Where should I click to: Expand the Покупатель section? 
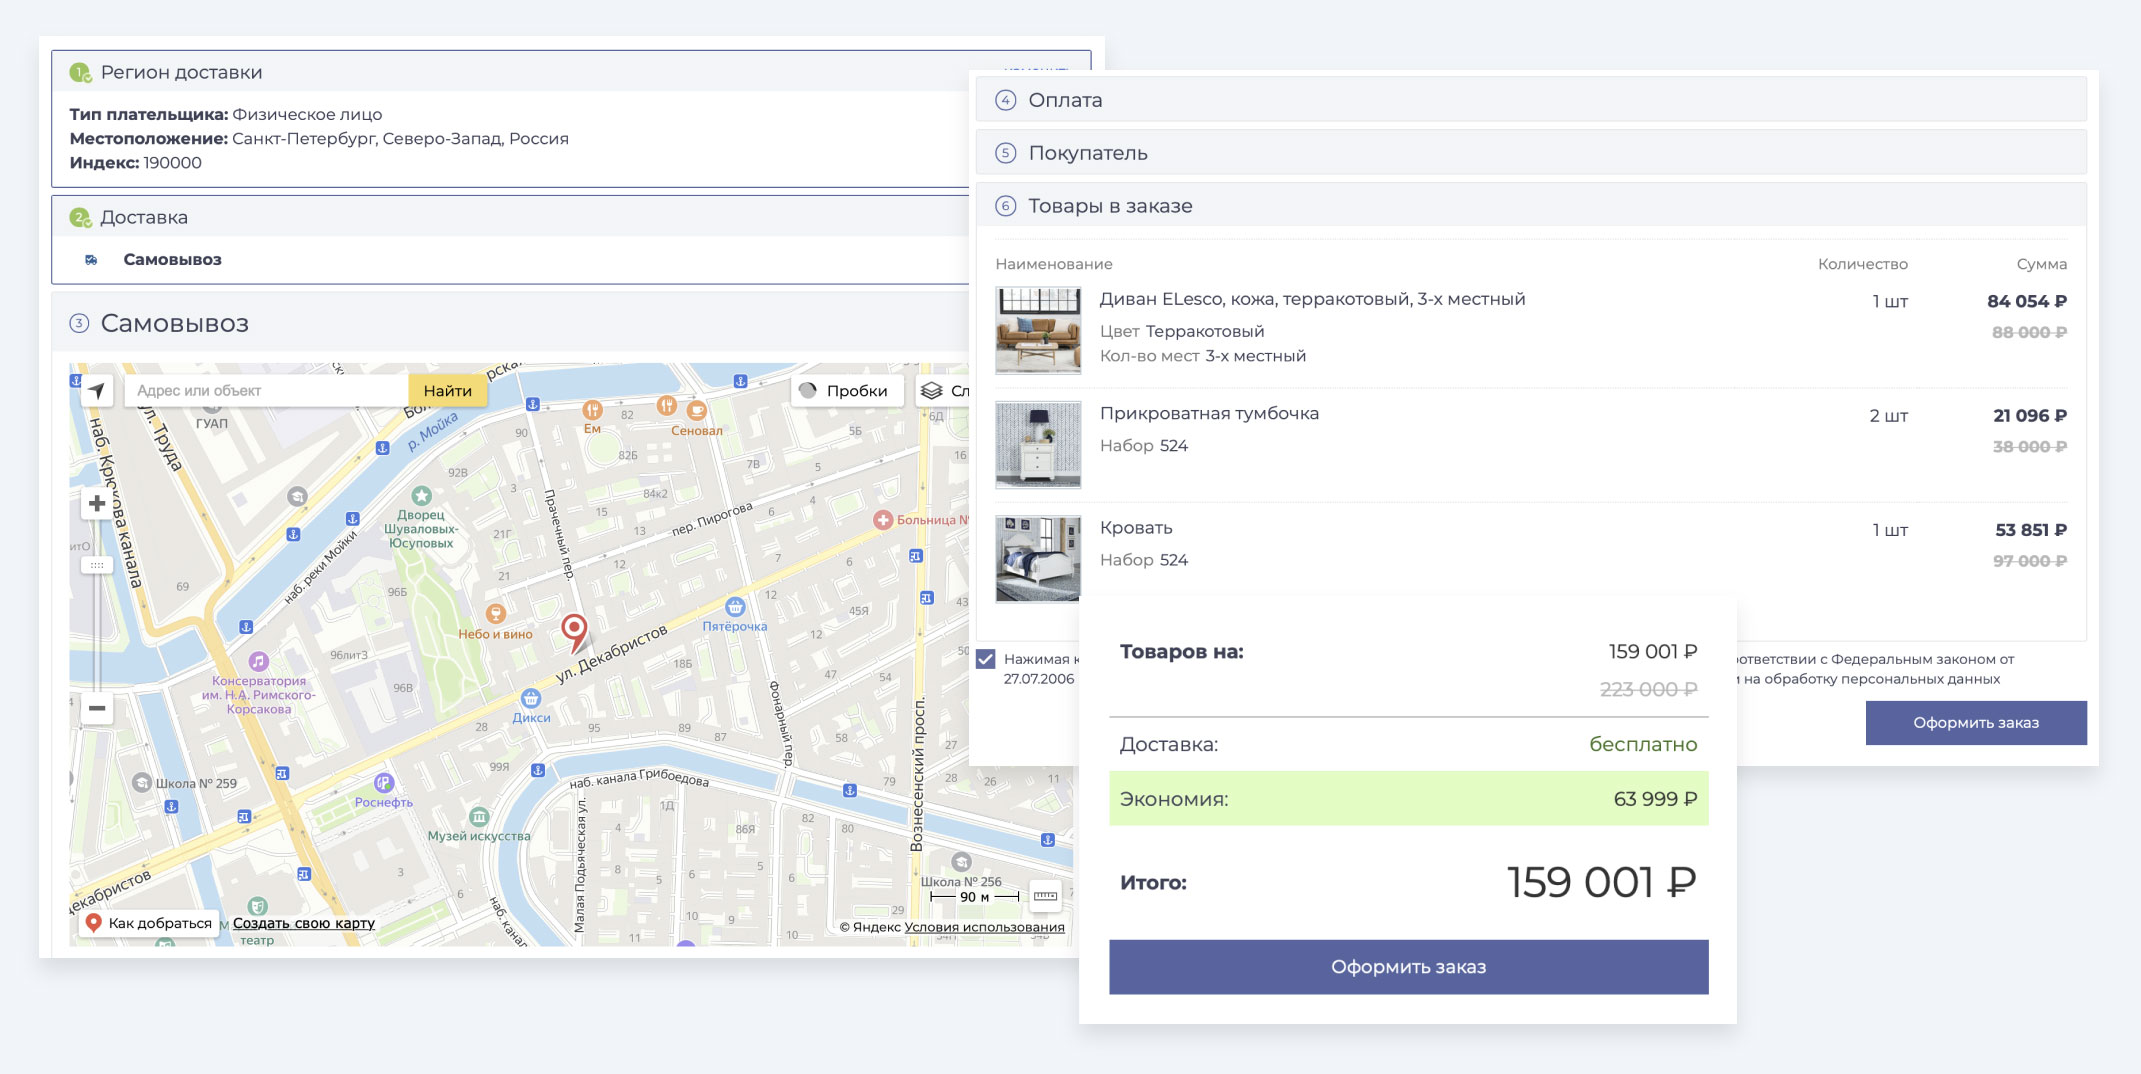[1087, 153]
